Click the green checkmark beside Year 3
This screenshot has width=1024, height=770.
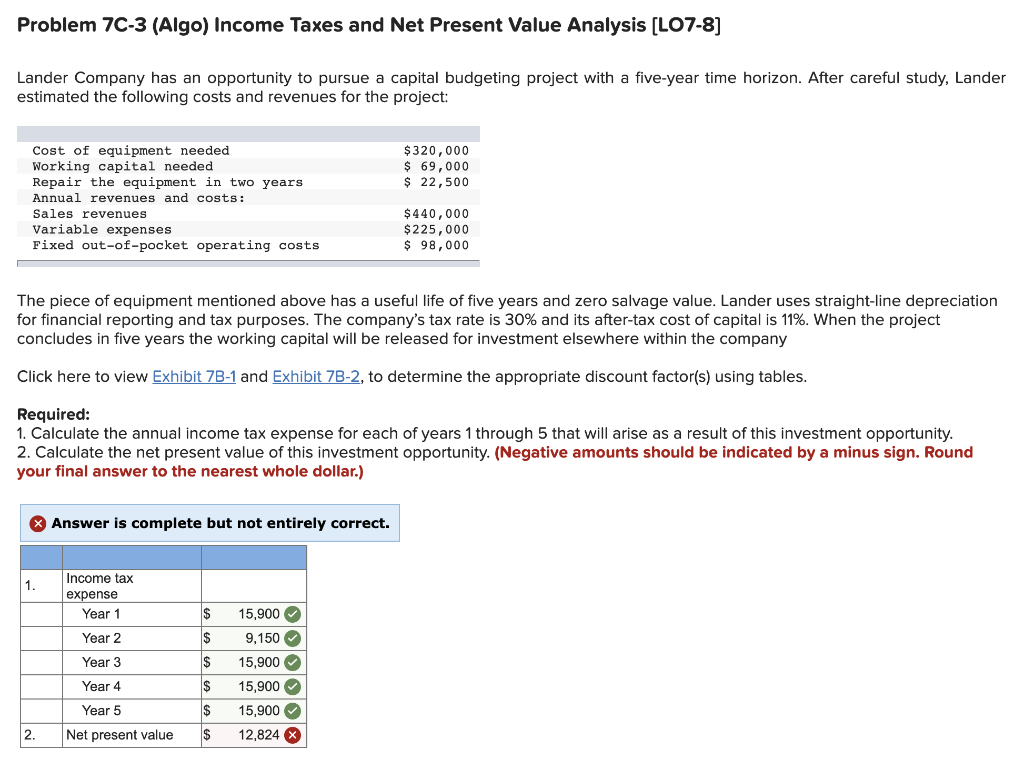(x=293, y=662)
